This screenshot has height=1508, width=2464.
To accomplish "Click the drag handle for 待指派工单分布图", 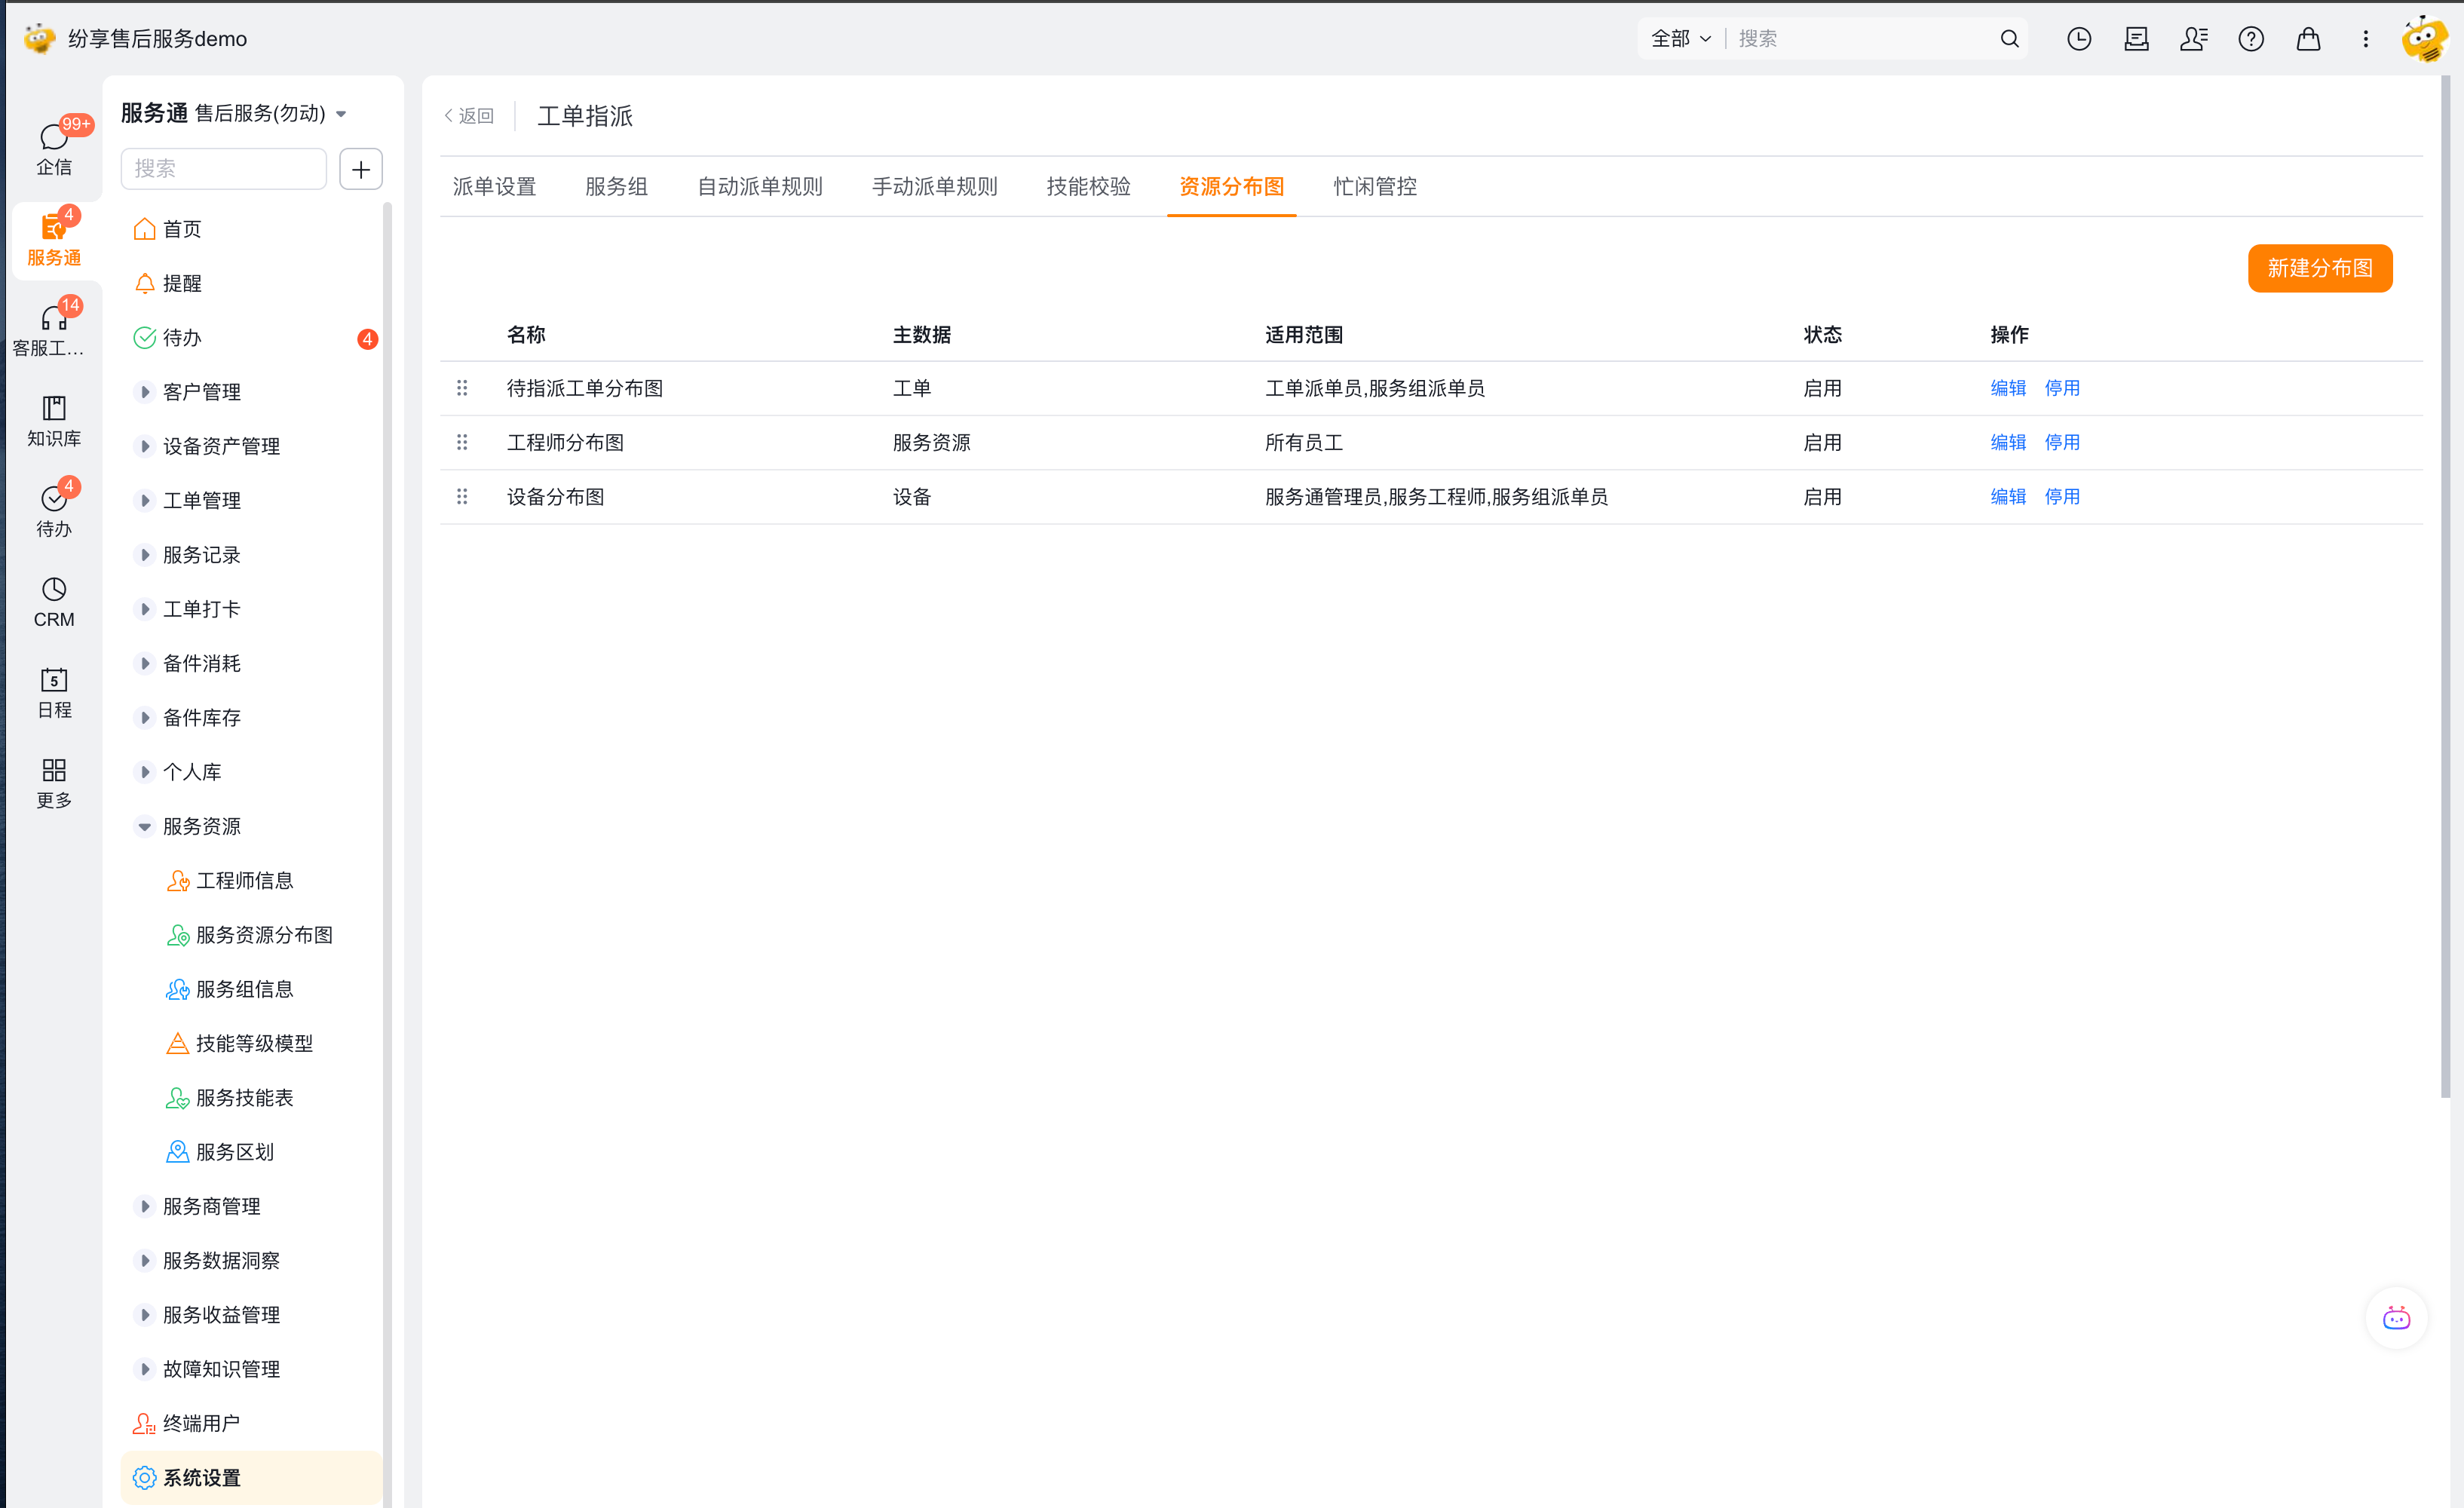I will coord(462,388).
